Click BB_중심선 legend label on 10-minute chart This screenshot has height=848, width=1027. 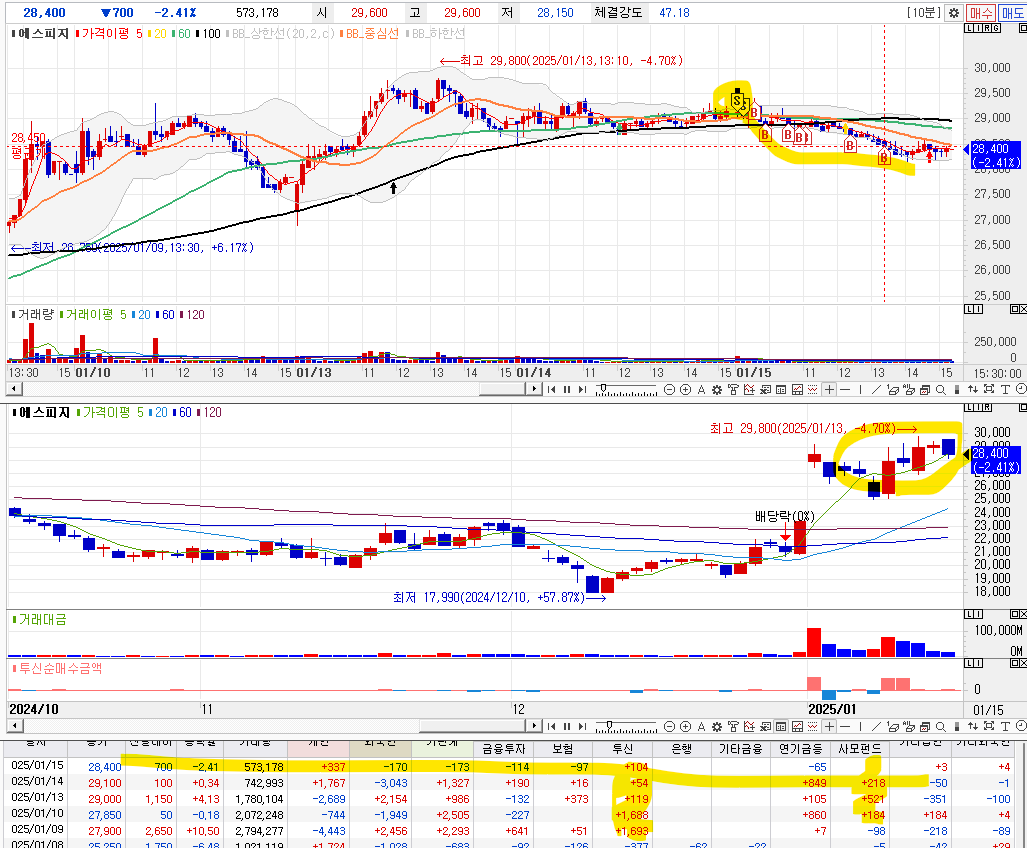371,33
